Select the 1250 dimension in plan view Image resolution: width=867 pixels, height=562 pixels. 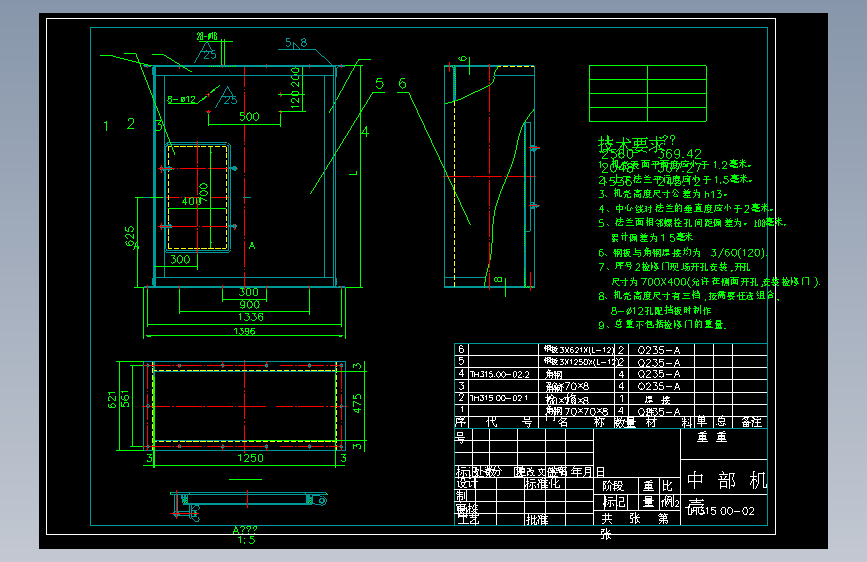pyautogui.click(x=250, y=458)
